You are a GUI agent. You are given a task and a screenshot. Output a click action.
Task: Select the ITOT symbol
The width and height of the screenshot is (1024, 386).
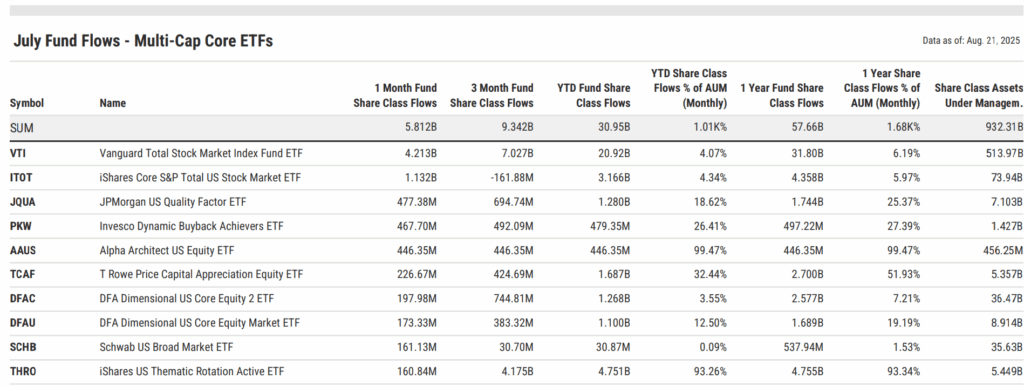click(21, 178)
